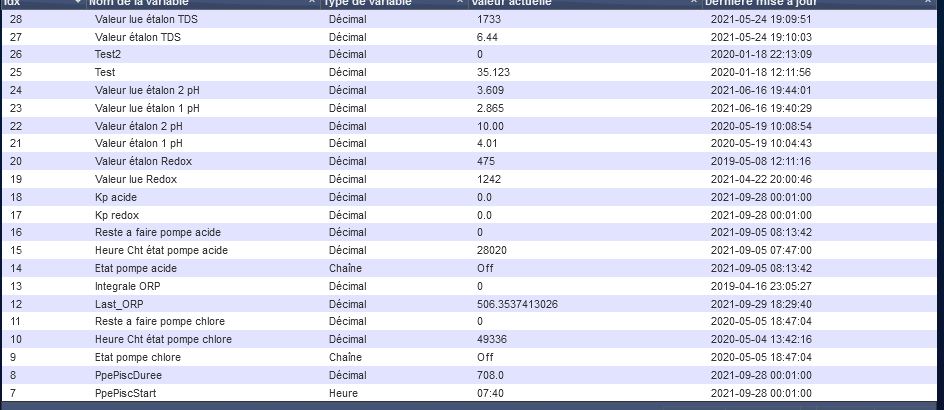The height and width of the screenshot is (410, 944).
Task: Select the Kp acide variable
Action: (470, 197)
